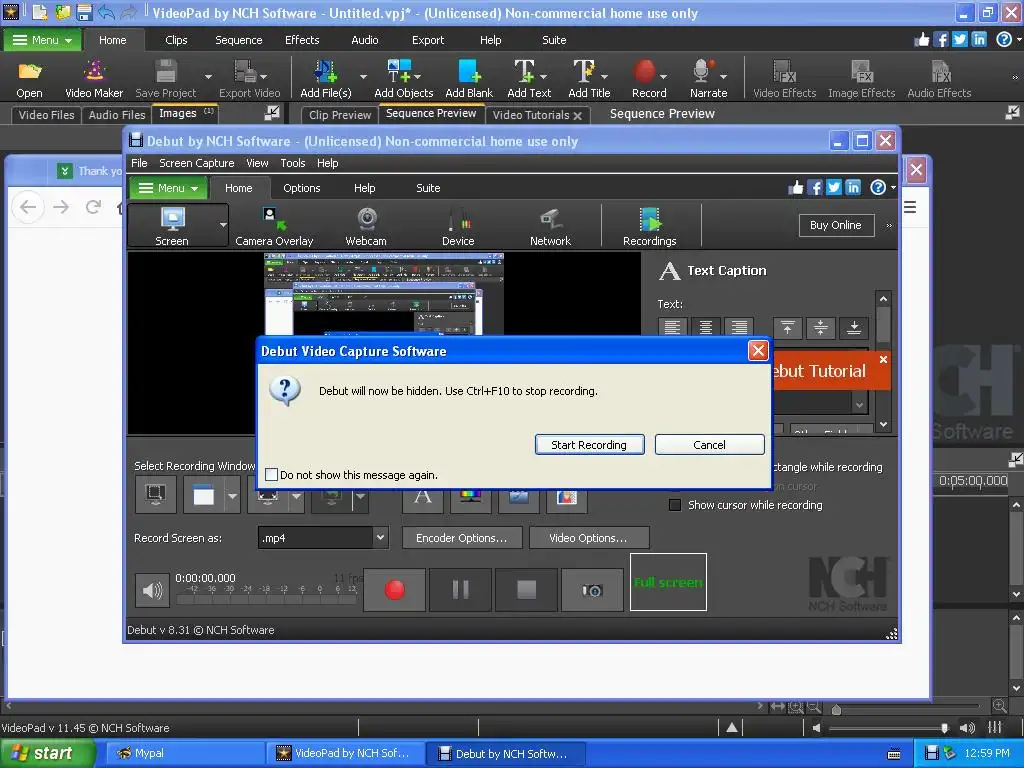The image size is (1024, 768).
Task: Select Network source in Debut
Action: [551, 225]
